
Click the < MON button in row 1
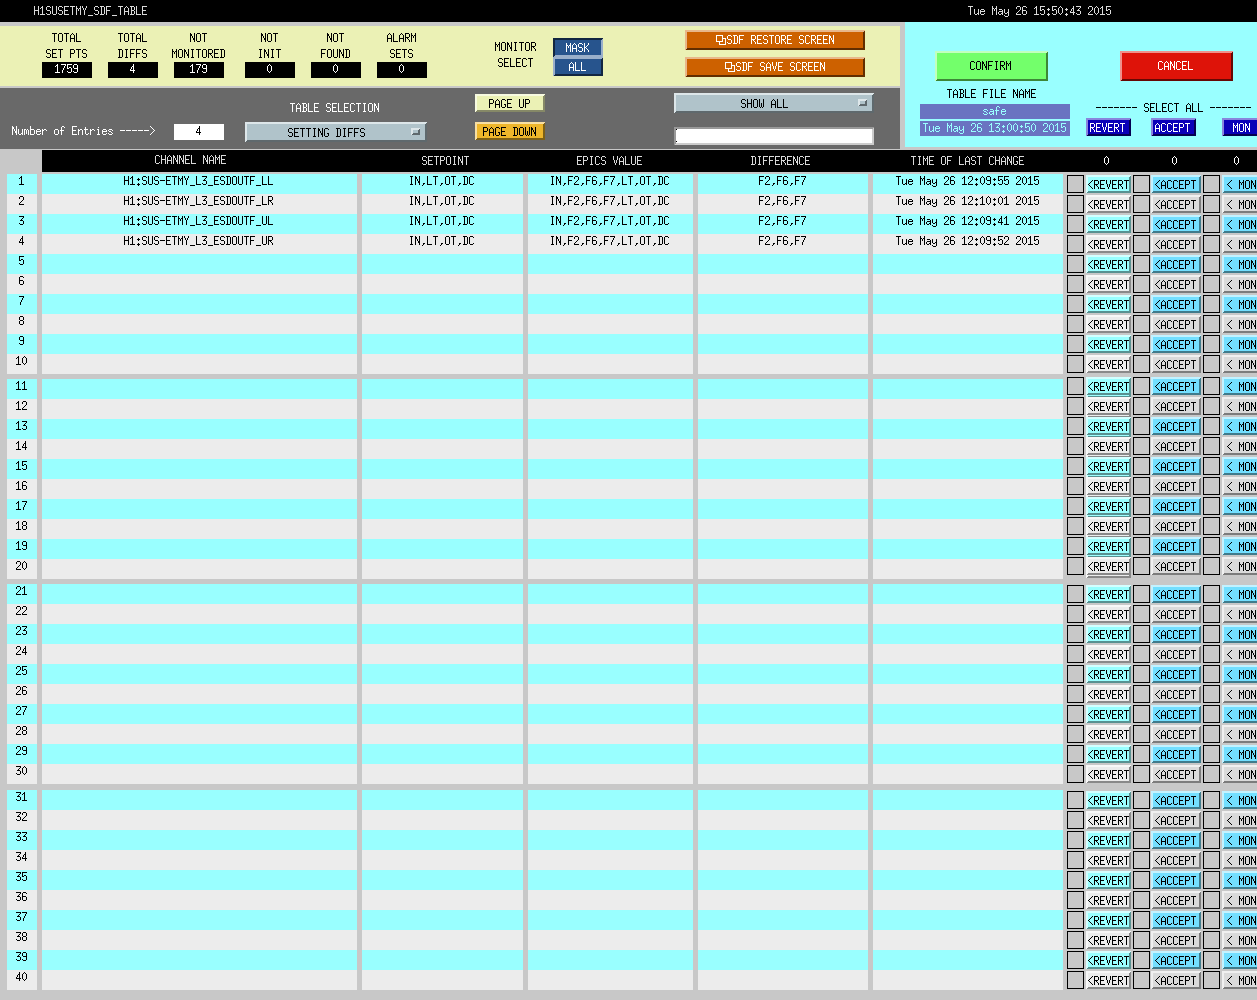[1241, 185]
